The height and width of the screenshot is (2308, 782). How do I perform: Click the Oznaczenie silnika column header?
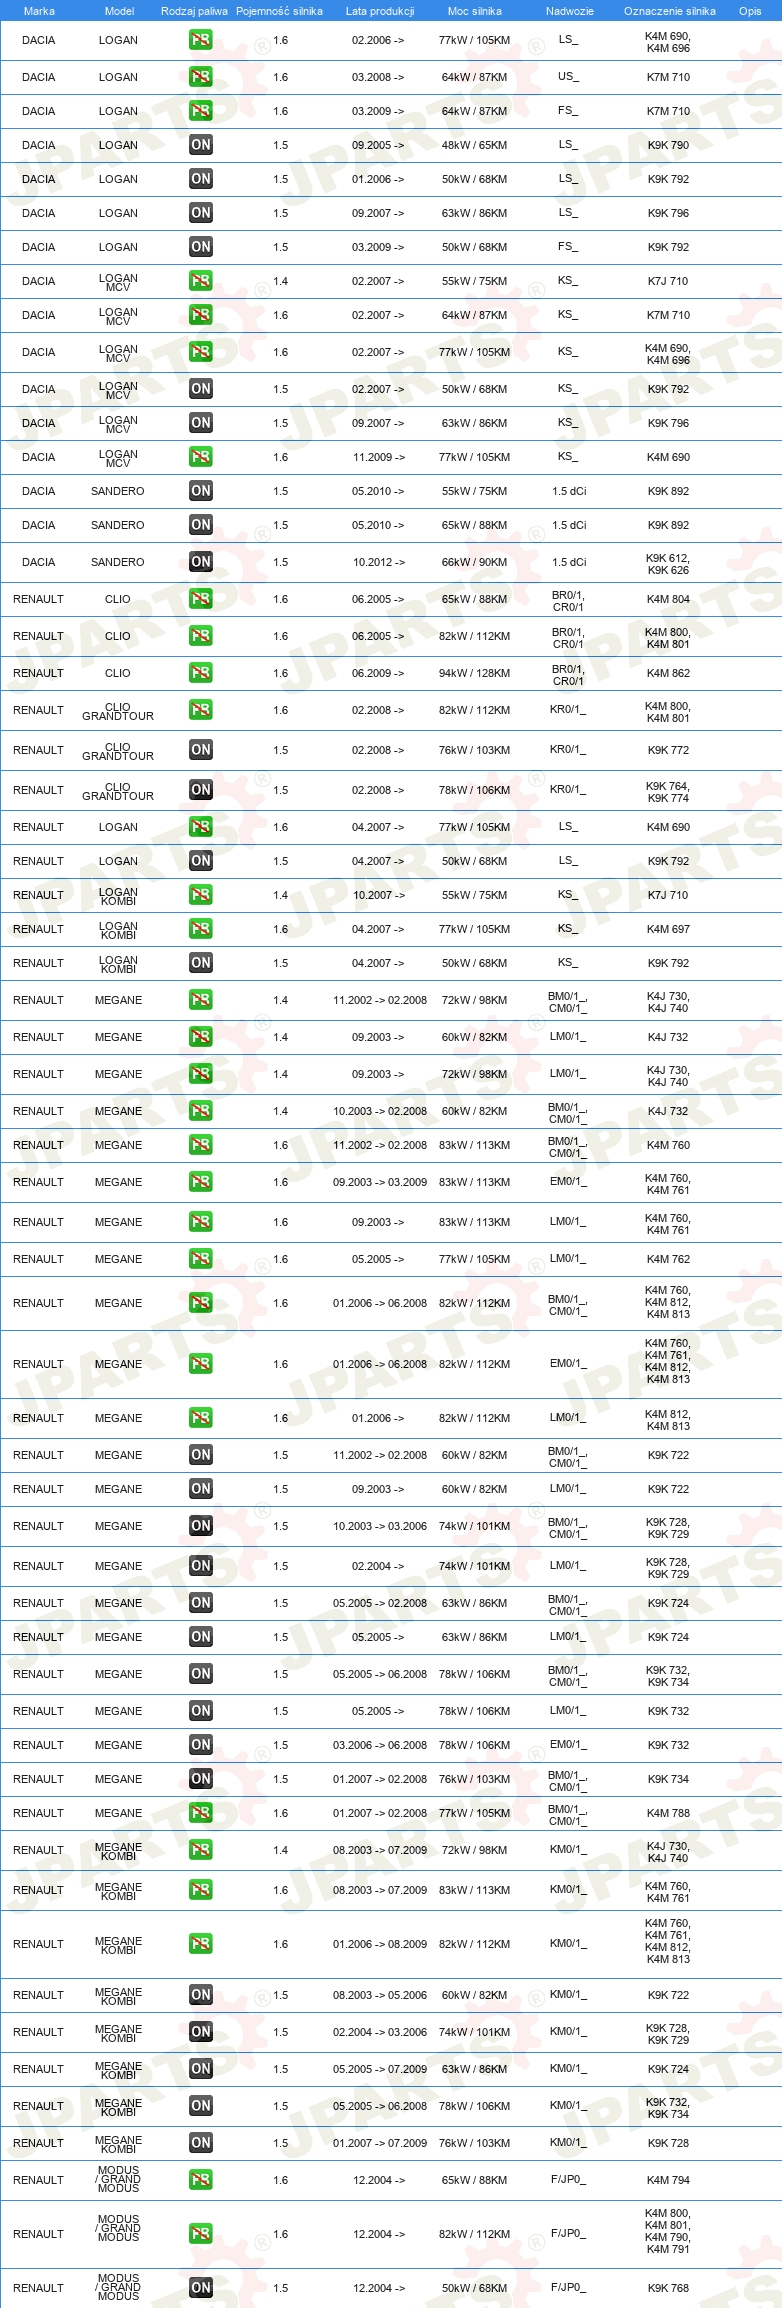(670, 11)
